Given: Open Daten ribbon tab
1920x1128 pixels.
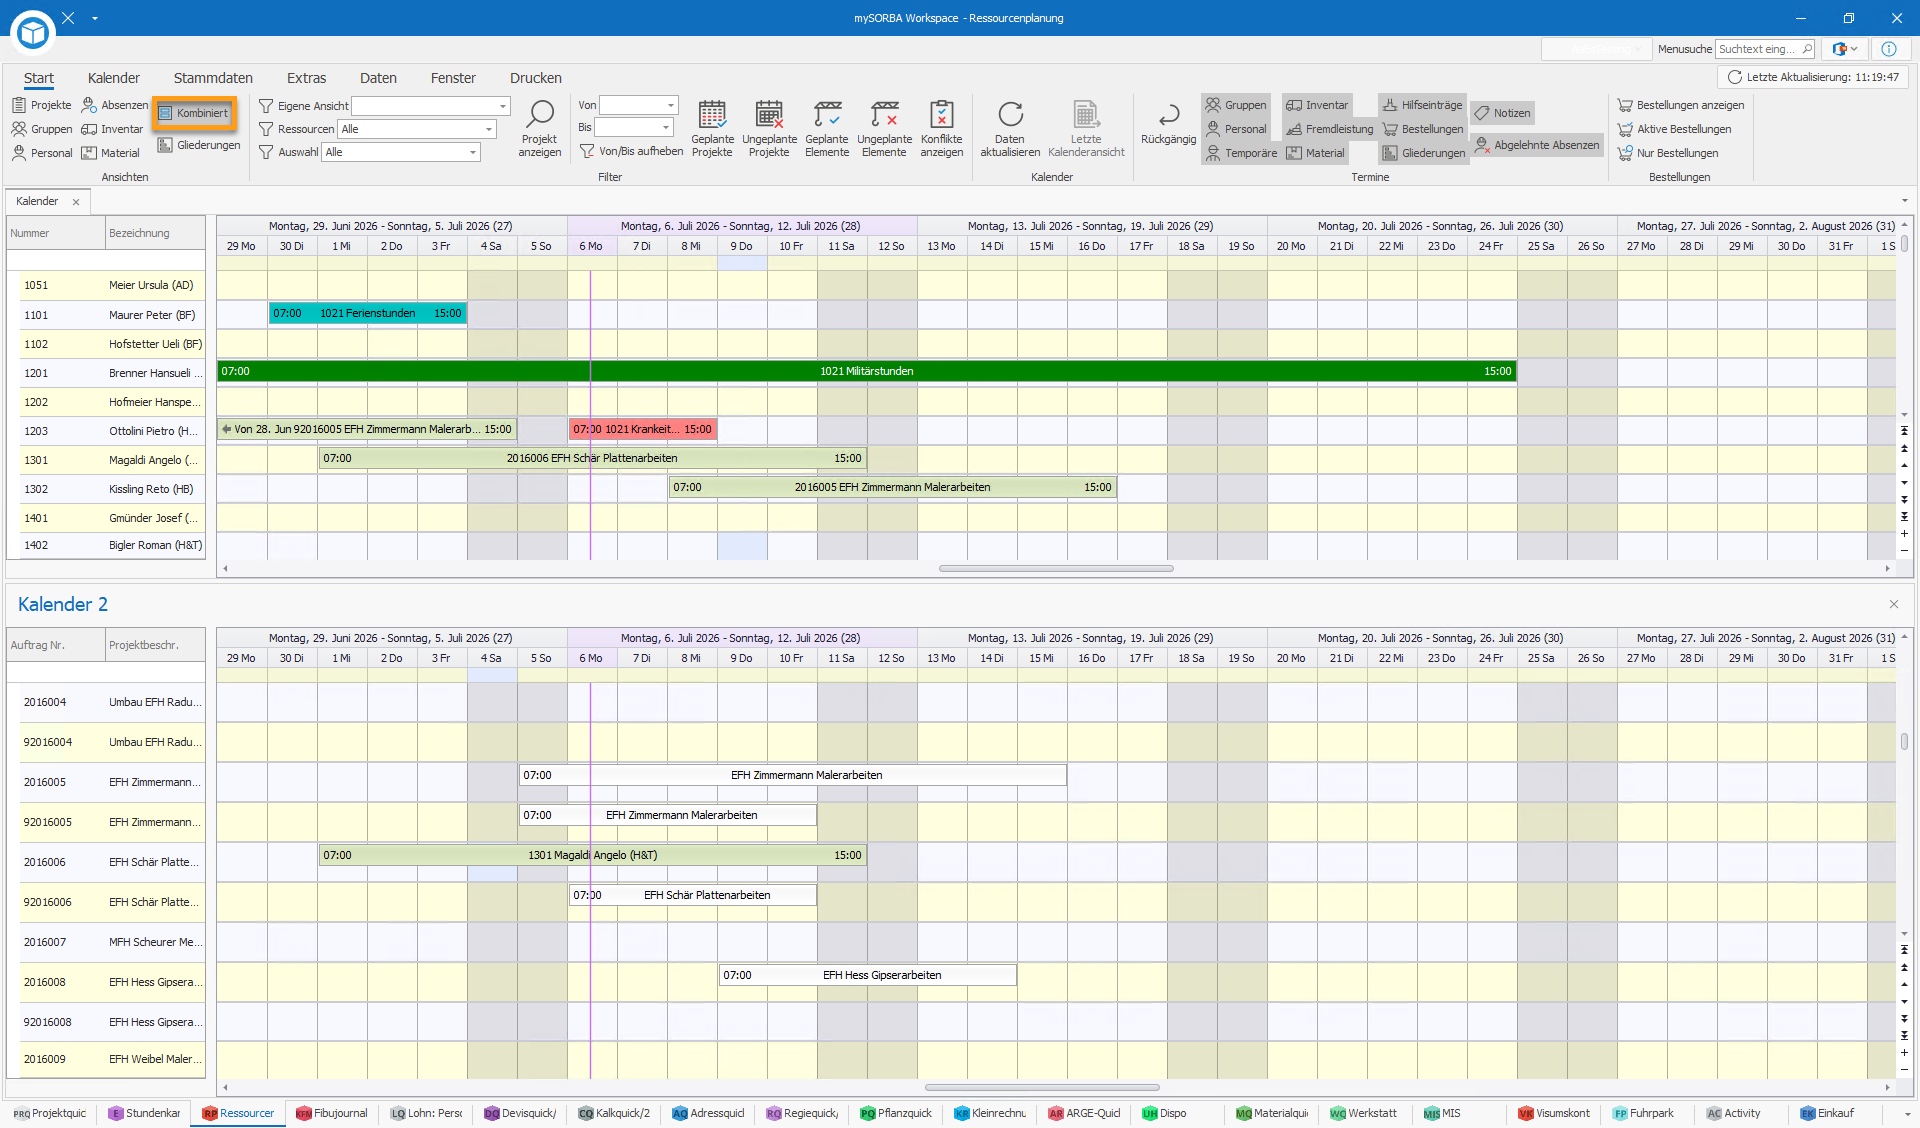Looking at the screenshot, I should pos(378,78).
